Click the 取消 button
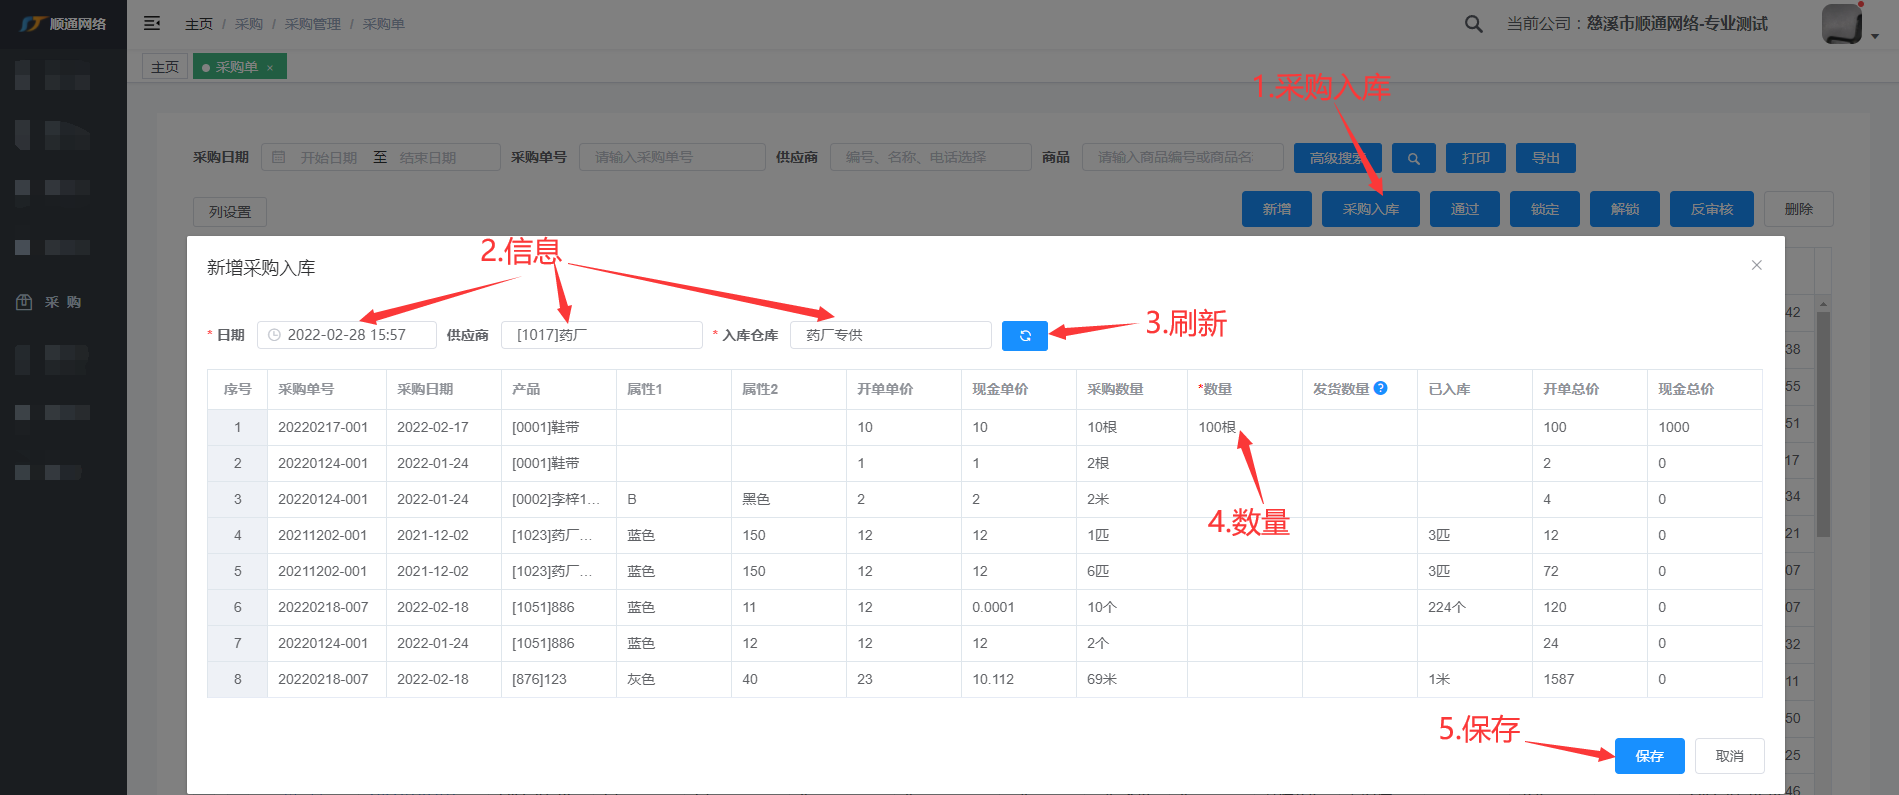Screen dimensions: 1899x795 coord(1729,756)
